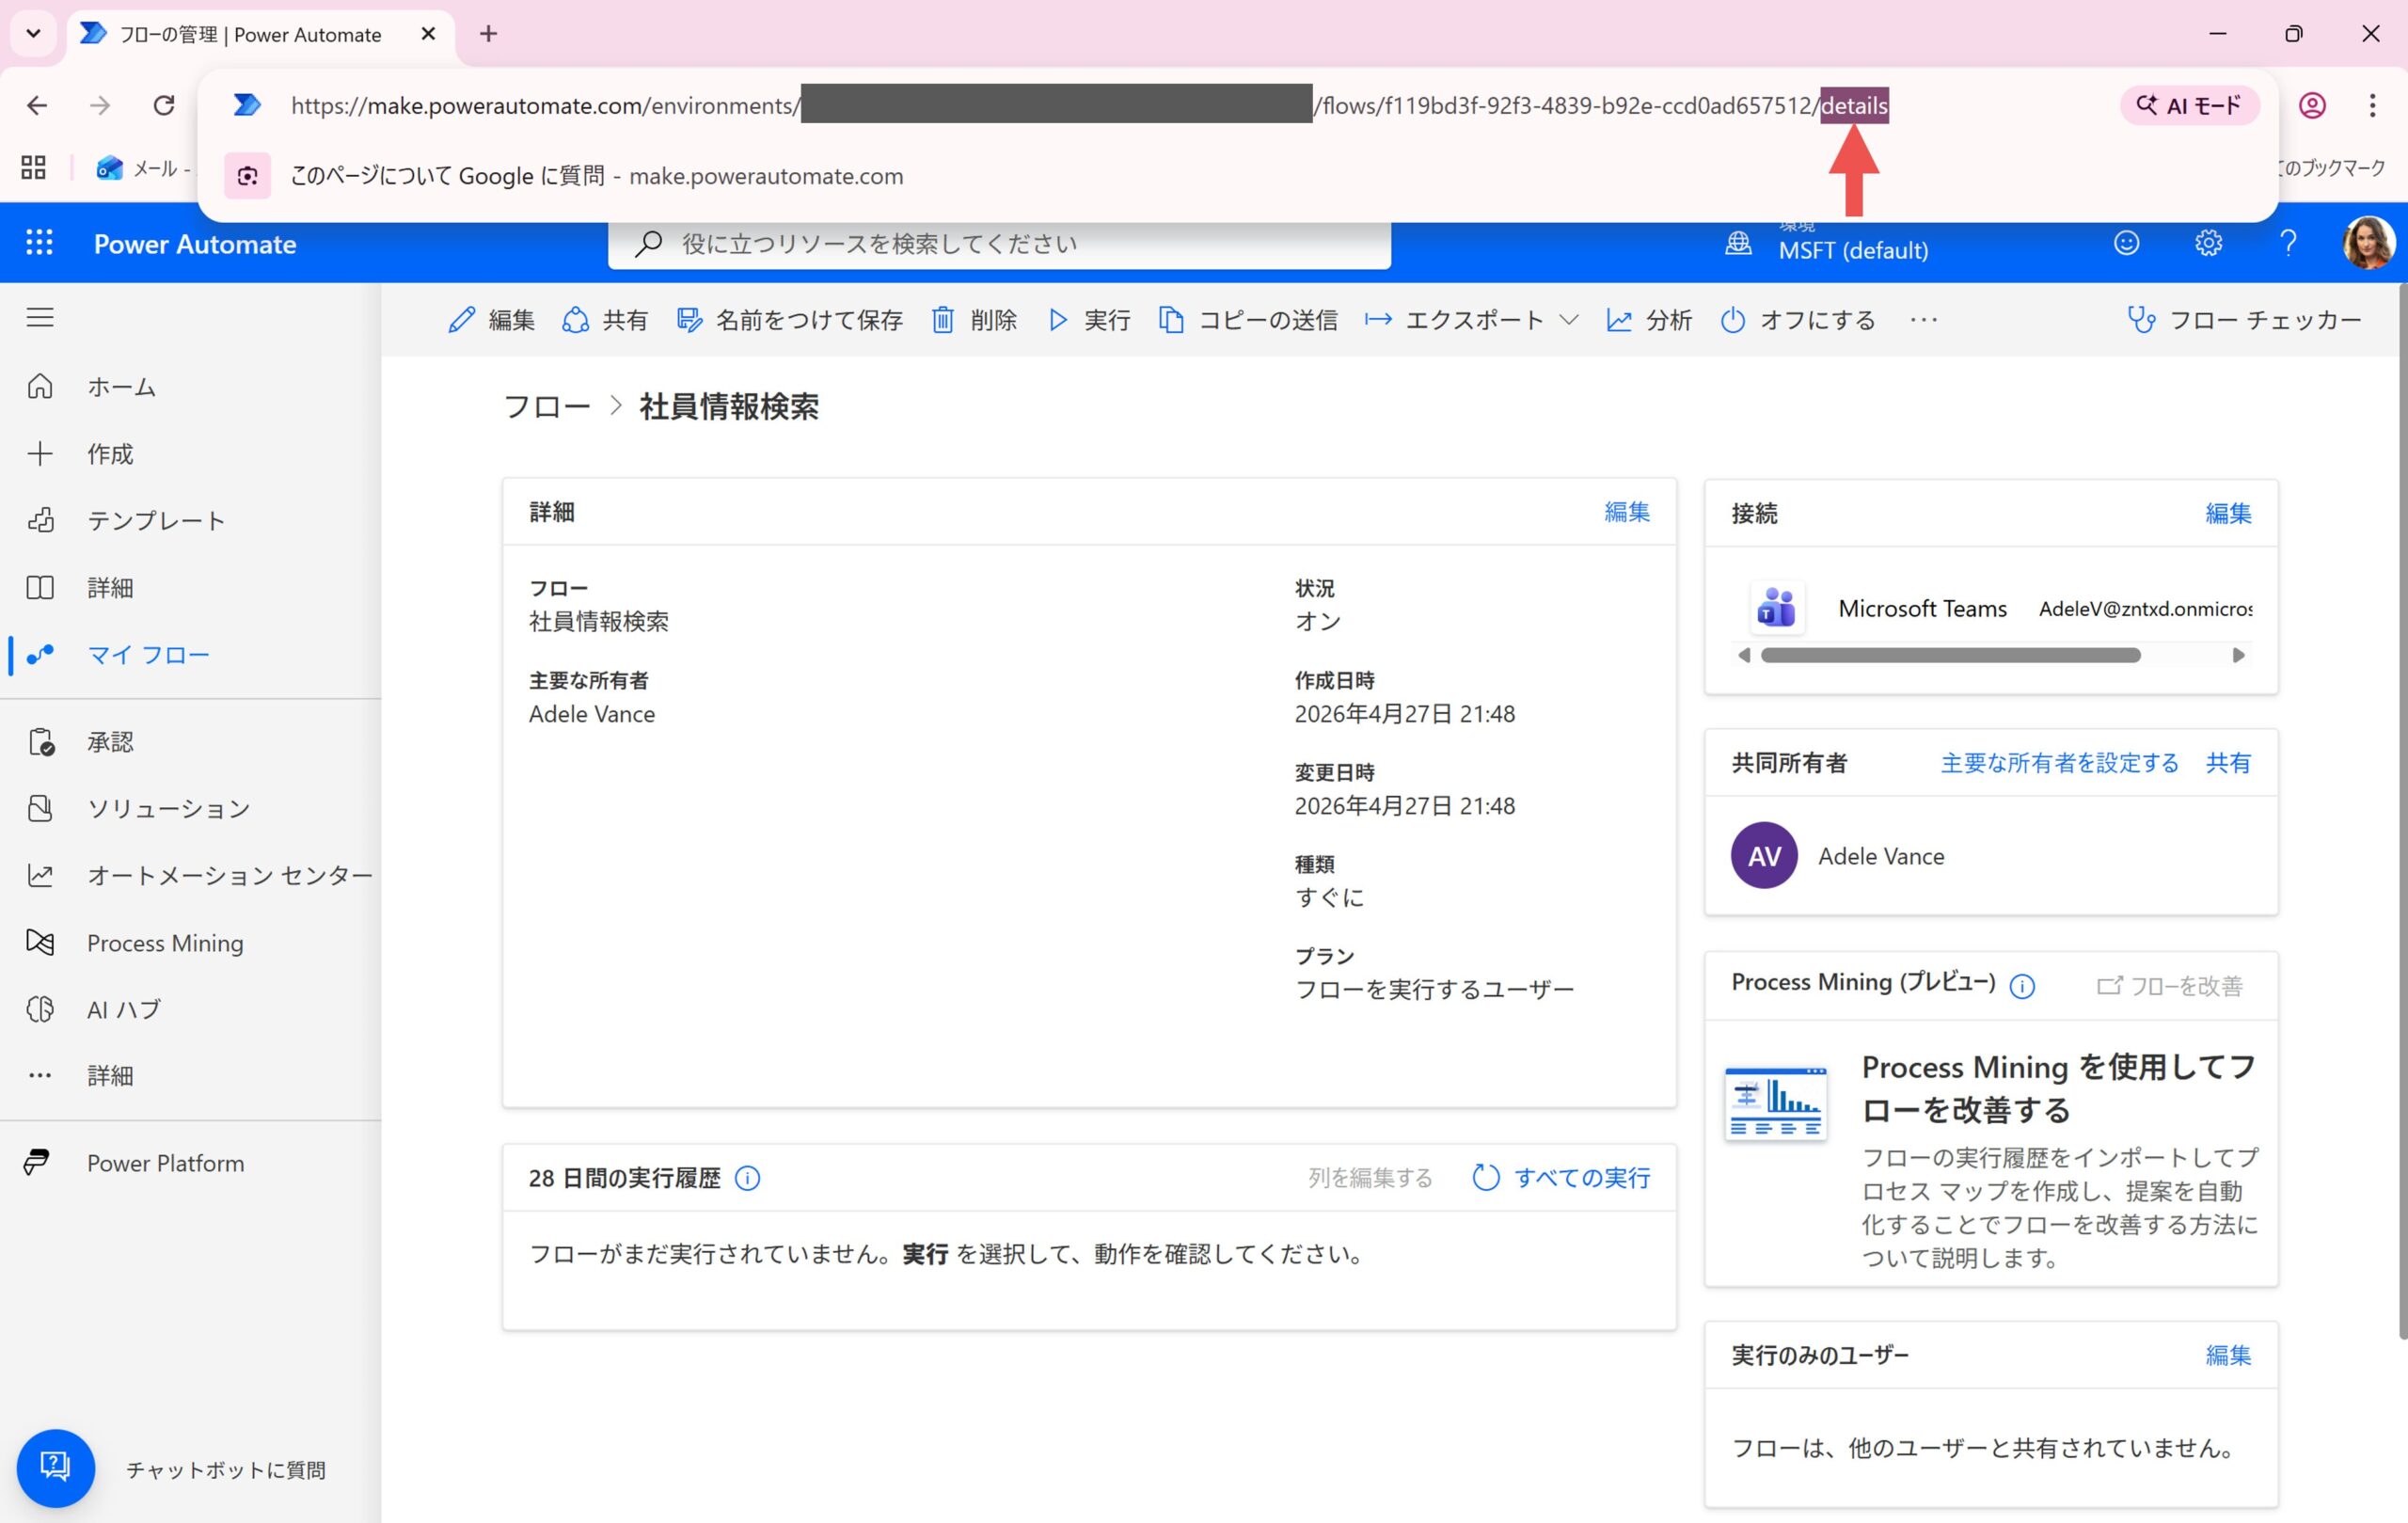Open the settings gear in the header
Viewport: 2408px width, 1523px height.
(x=2208, y=243)
